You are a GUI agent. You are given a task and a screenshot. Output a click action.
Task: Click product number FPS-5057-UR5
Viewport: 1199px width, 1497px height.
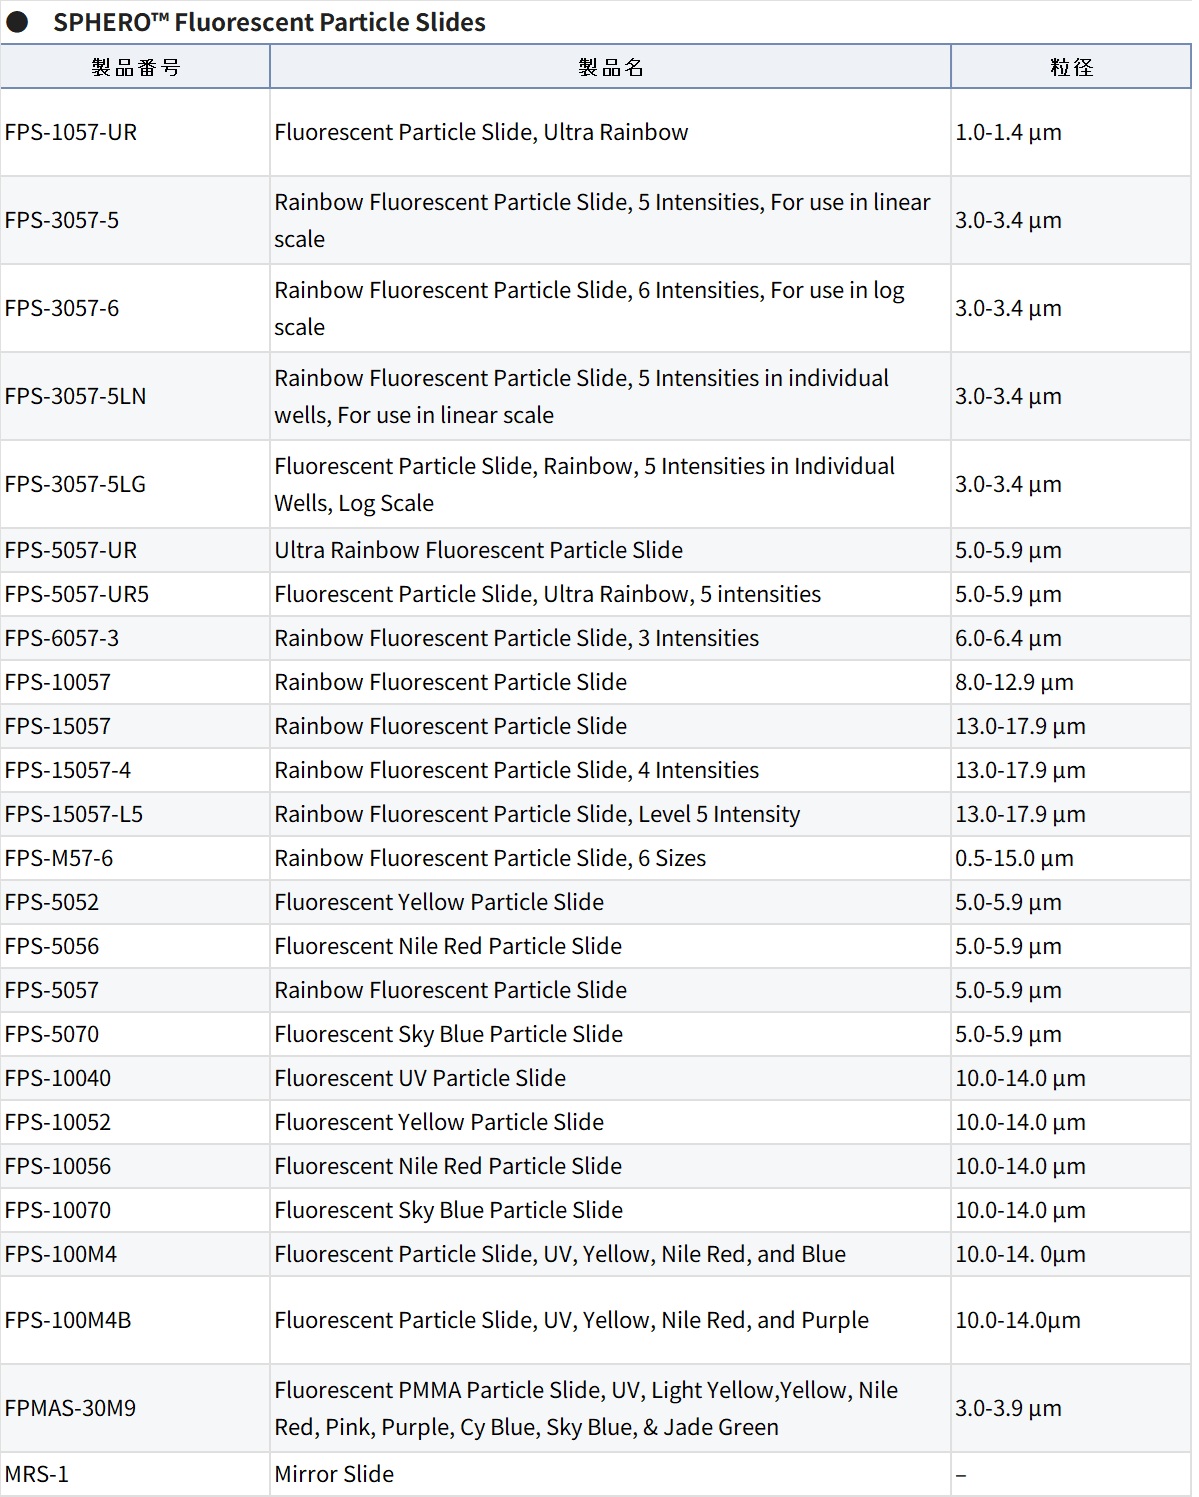pos(77,594)
